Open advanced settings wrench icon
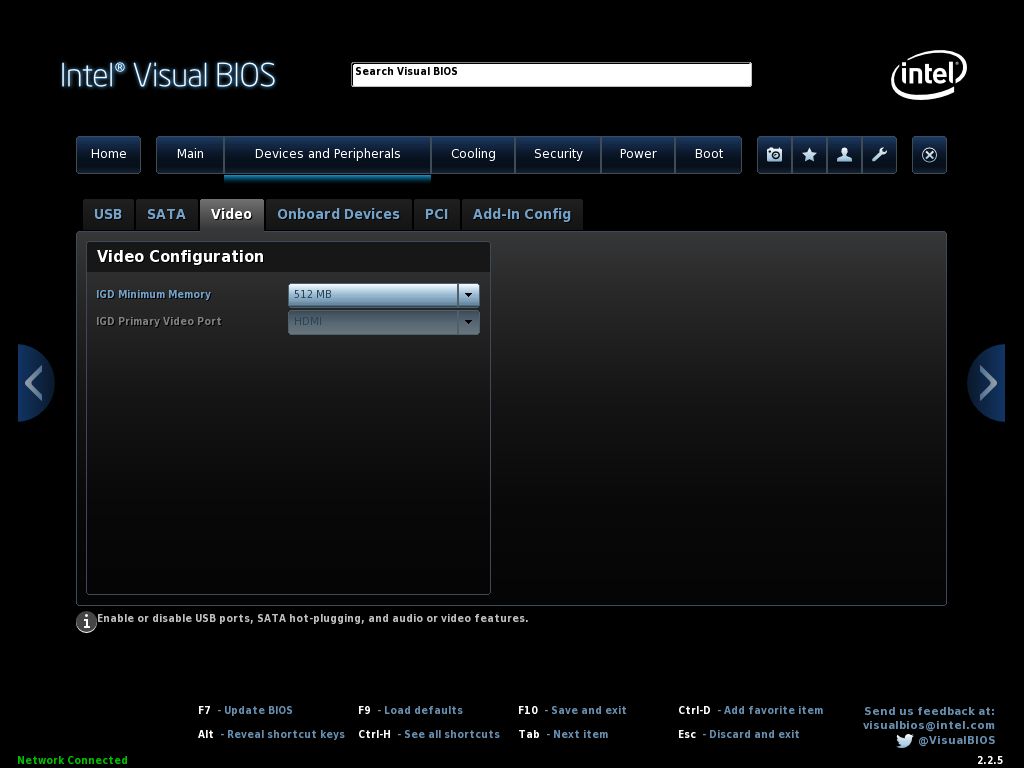The height and width of the screenshot is (768, 1024). pos(879,155)
